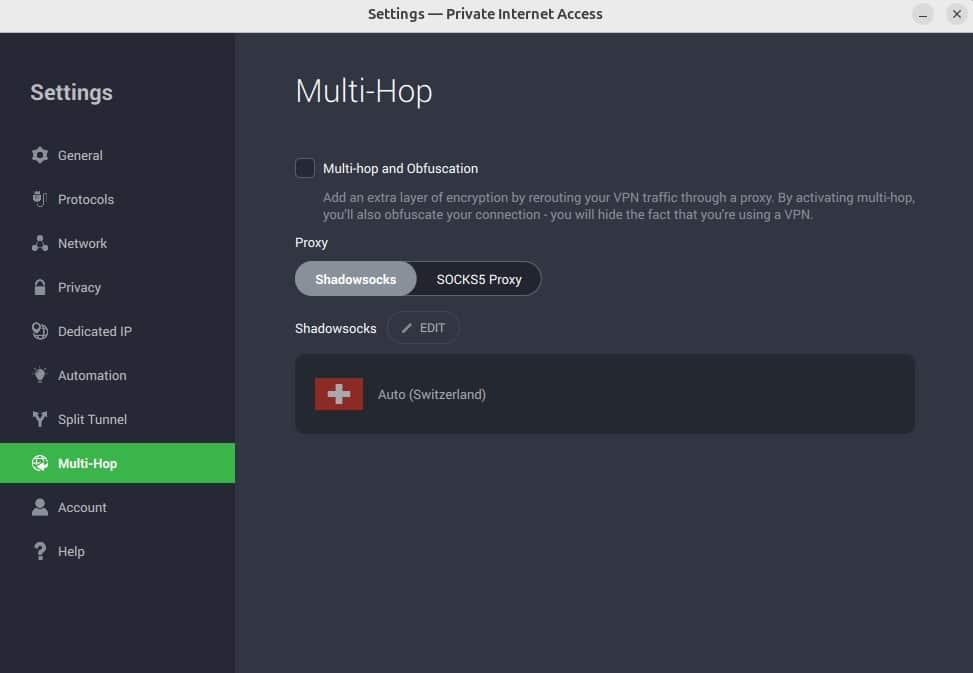The width and height of the screenshot is (973, 673).
Task: Click the window title Settings — Private Internet Access
Action: 485,14
